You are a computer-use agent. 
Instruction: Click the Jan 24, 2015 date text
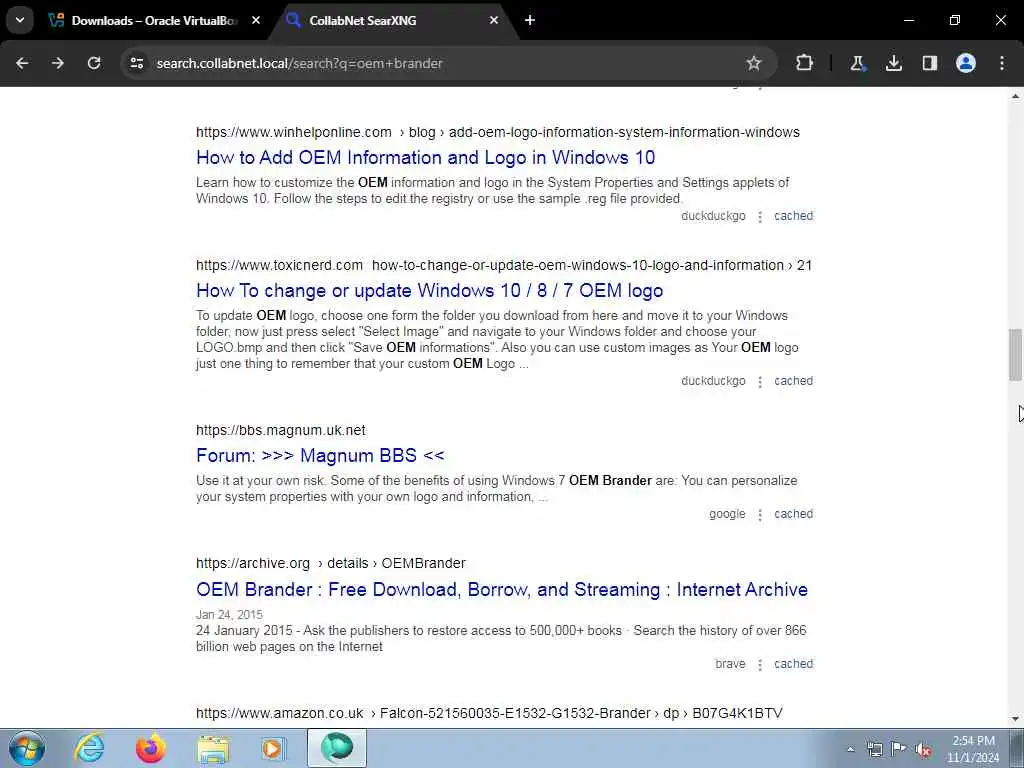pos(229,615)
